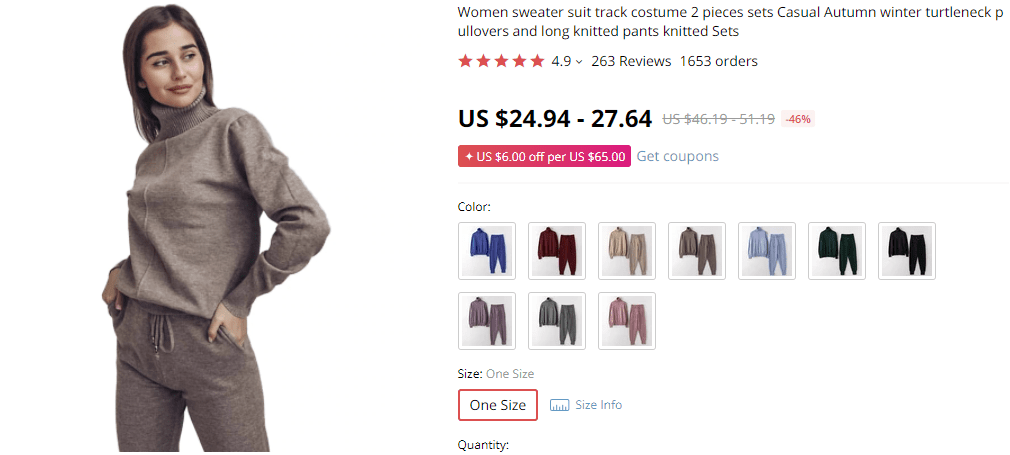Pick the light blue suit color
Screen dimensions: 1010x455
point(767,251)
